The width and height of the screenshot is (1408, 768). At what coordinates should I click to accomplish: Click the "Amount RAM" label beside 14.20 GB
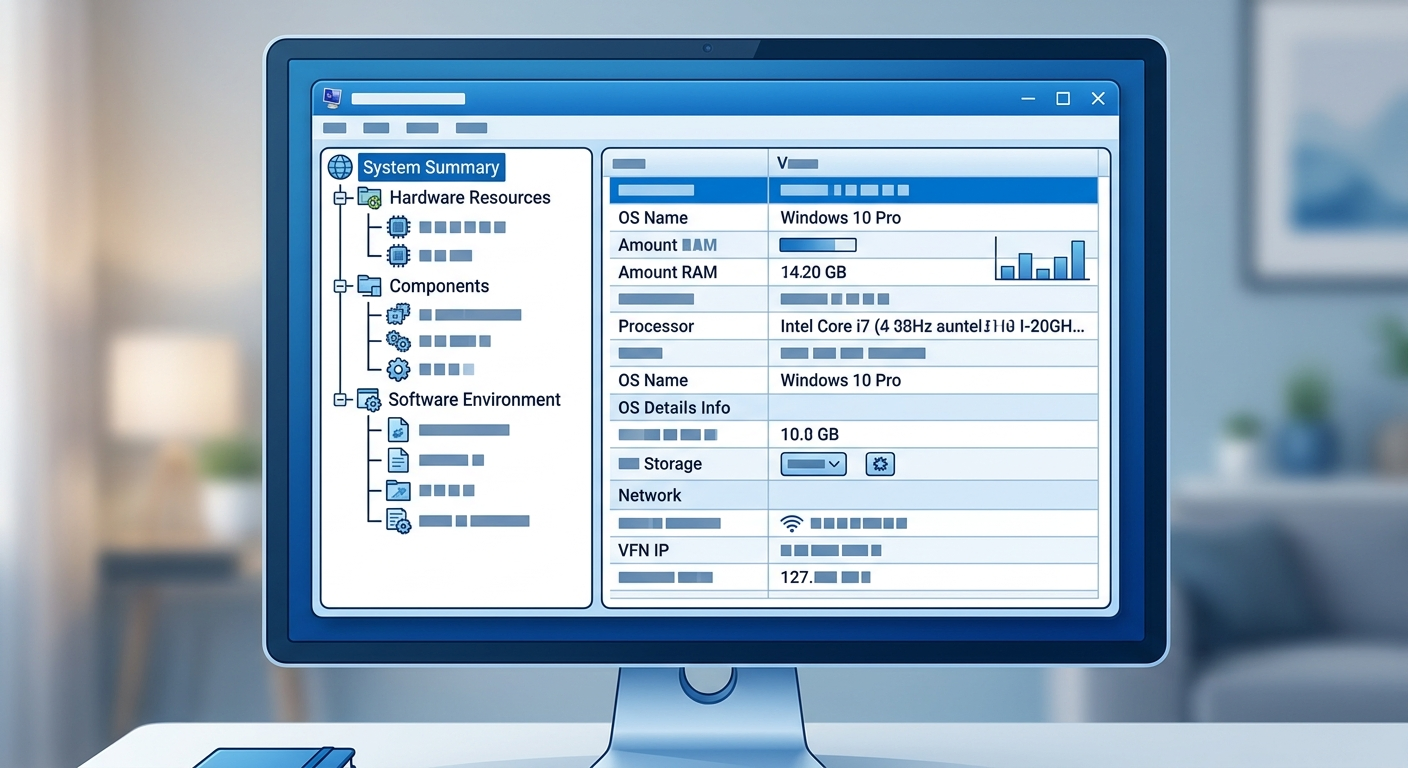click(667, 272)
